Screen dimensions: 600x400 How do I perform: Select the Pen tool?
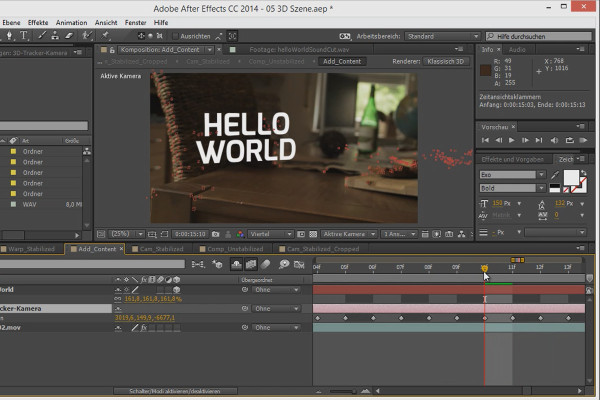coord(9,36)
